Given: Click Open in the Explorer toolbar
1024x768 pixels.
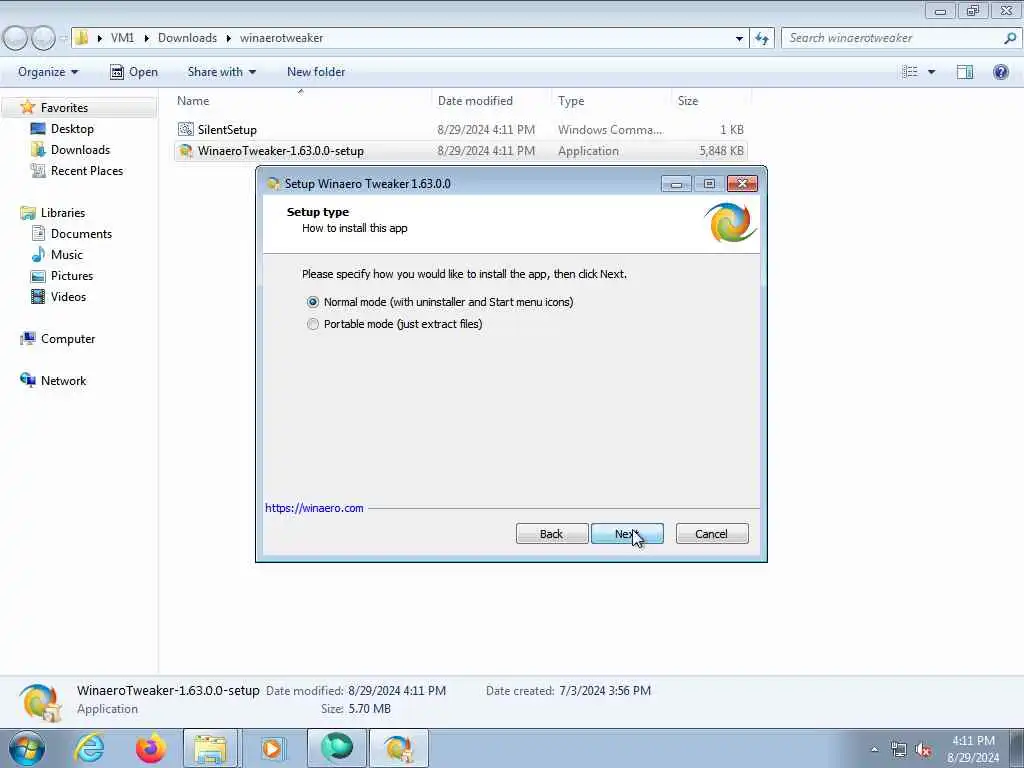Looking at the screenshot, I should 134,72.
